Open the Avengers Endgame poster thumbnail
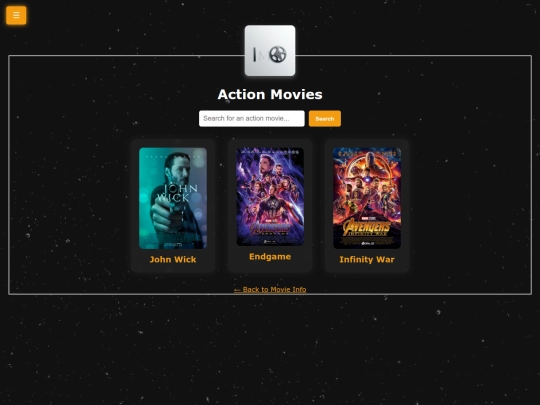This screenshot has width=540, height=405. pos(270,197)
